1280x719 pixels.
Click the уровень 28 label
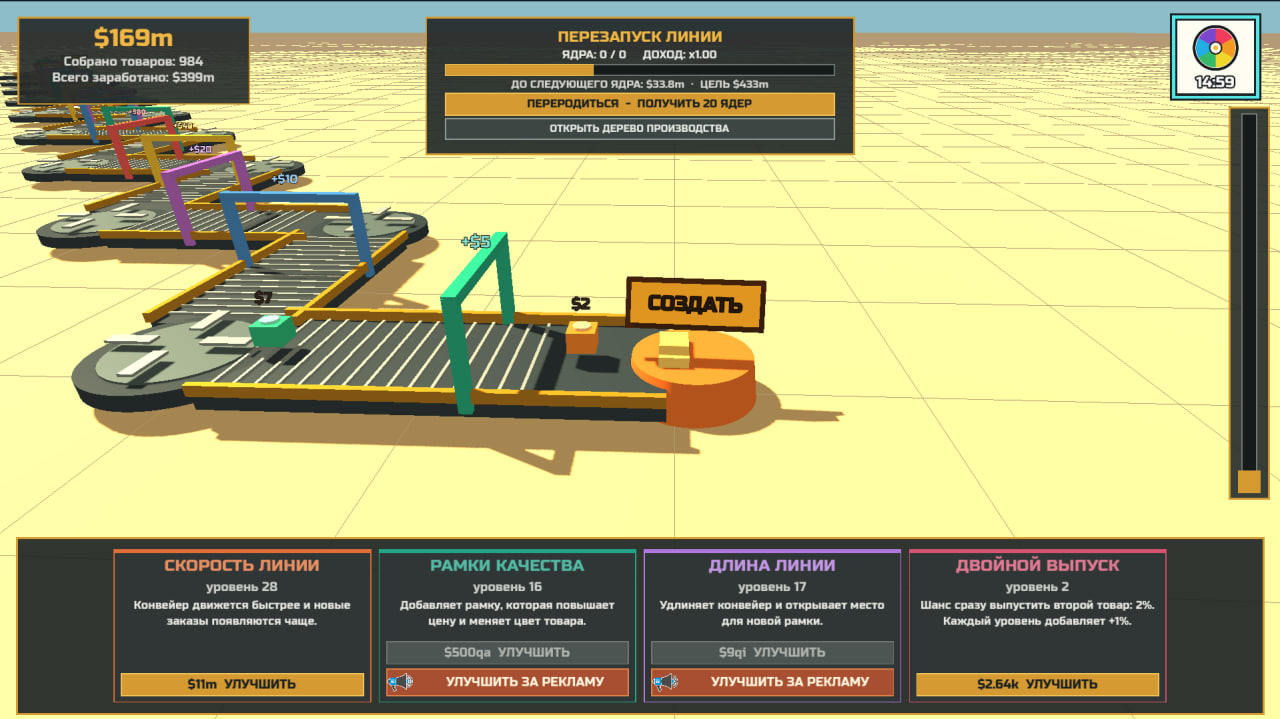pos(242,587)
